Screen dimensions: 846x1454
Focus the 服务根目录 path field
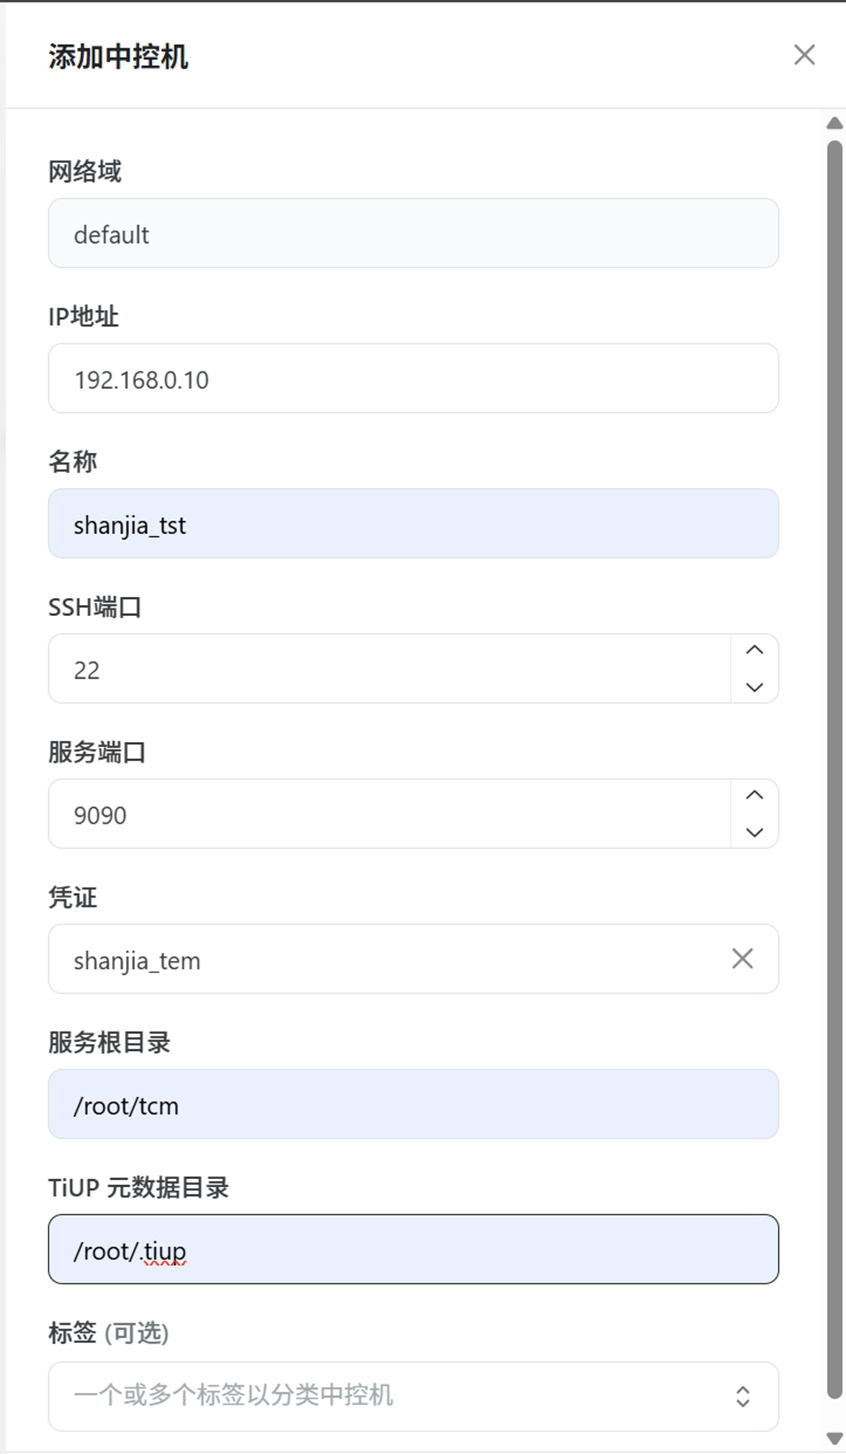point(413,1104)
